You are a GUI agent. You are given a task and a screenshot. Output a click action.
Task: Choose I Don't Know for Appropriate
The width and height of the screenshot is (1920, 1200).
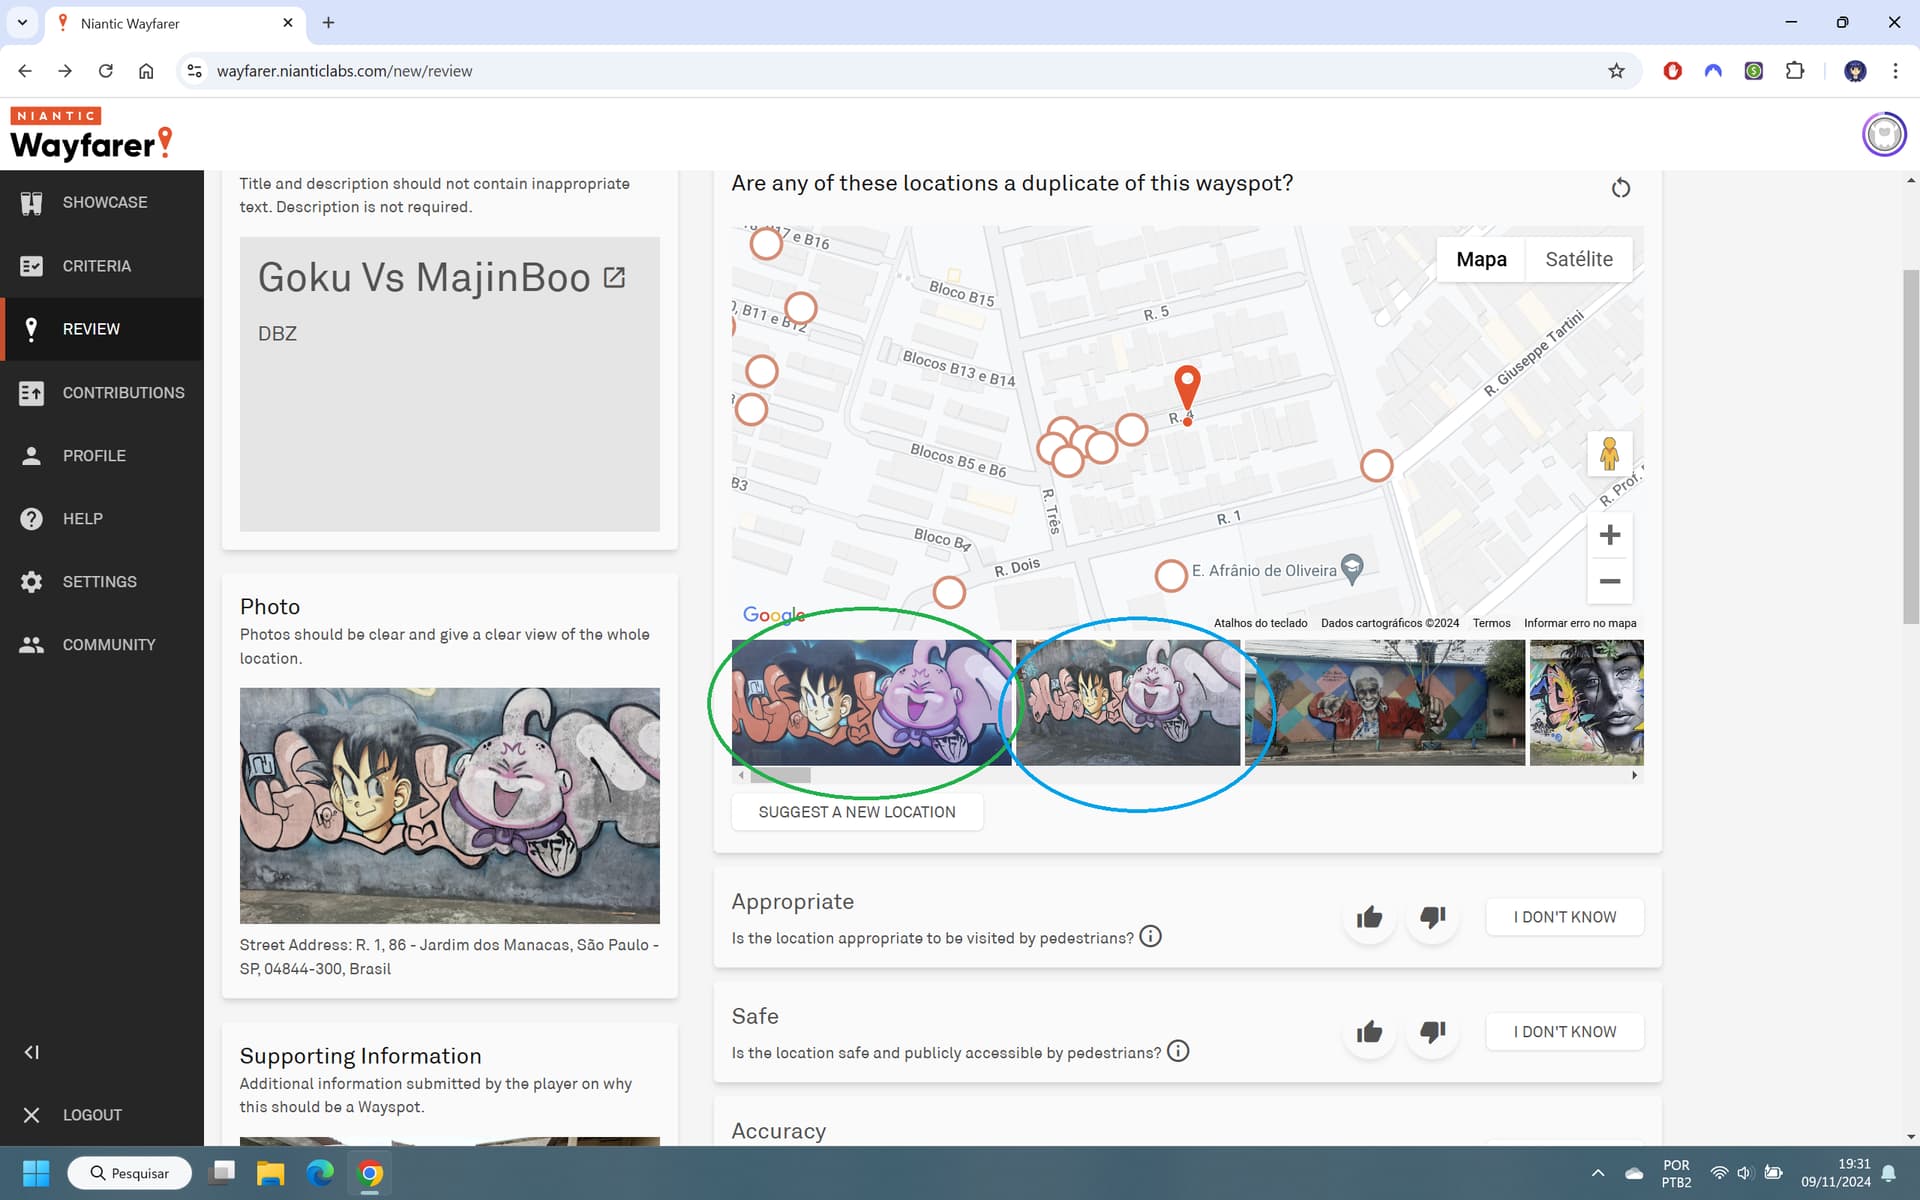1564,917
